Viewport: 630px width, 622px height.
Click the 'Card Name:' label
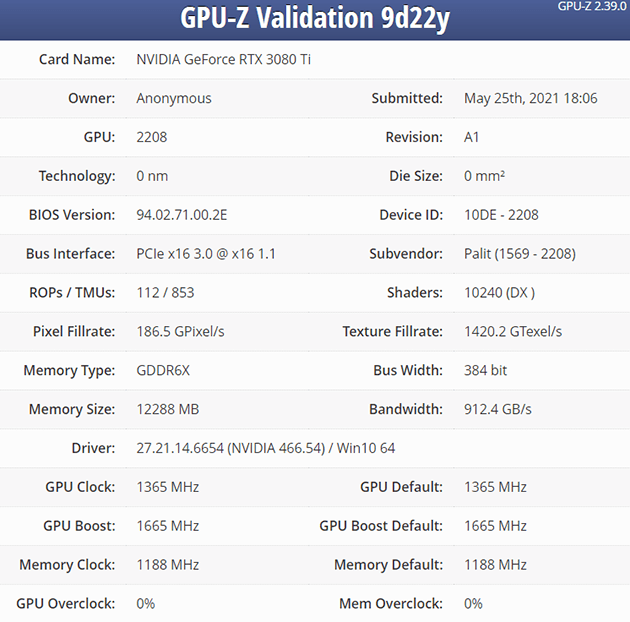pyautogui.click(x=77, y=59)
